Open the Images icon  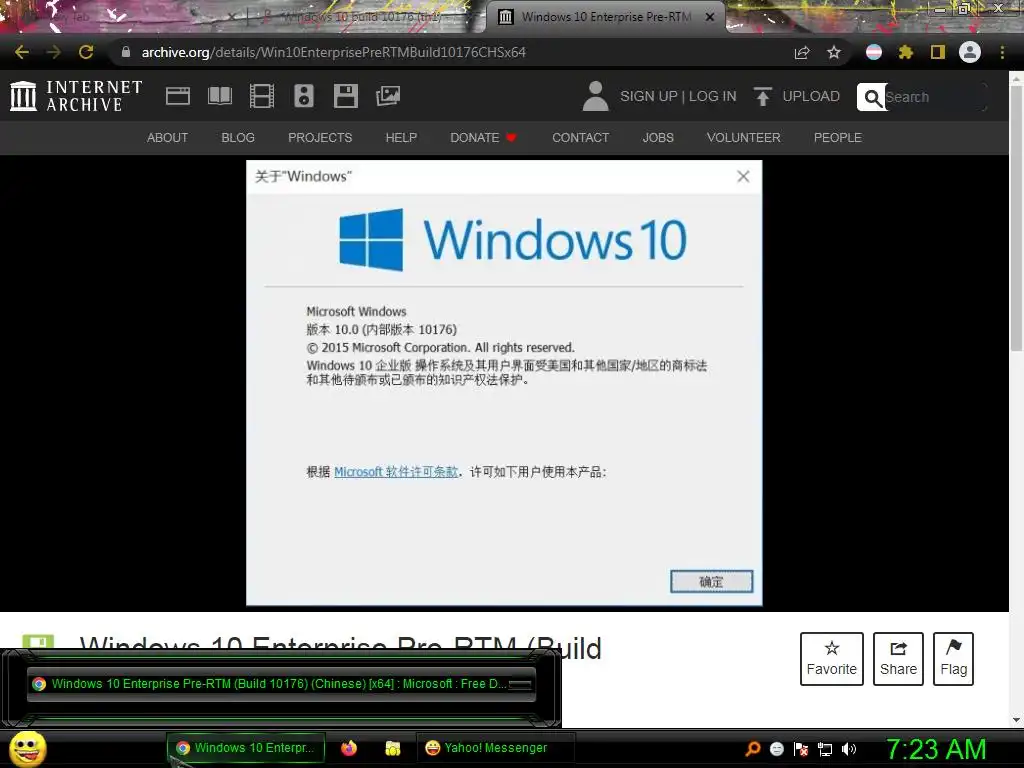pyautogui.click(x=388, y=96)
